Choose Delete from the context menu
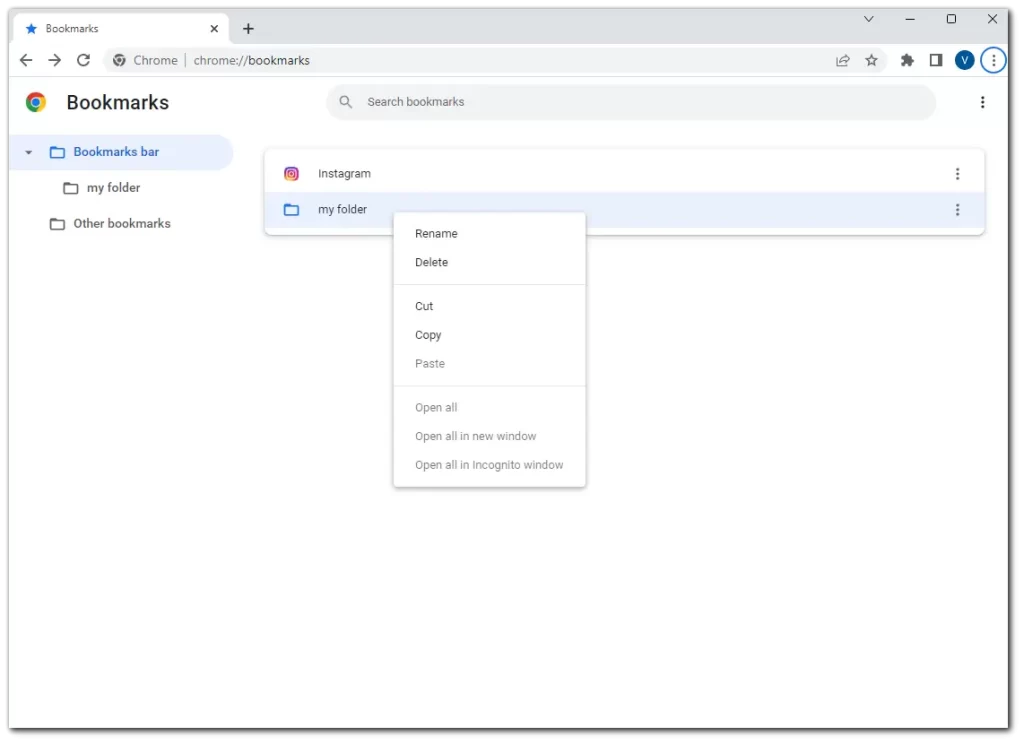Image resolution: width=1024 pixels, height=744 pixels. coord(489,263)
